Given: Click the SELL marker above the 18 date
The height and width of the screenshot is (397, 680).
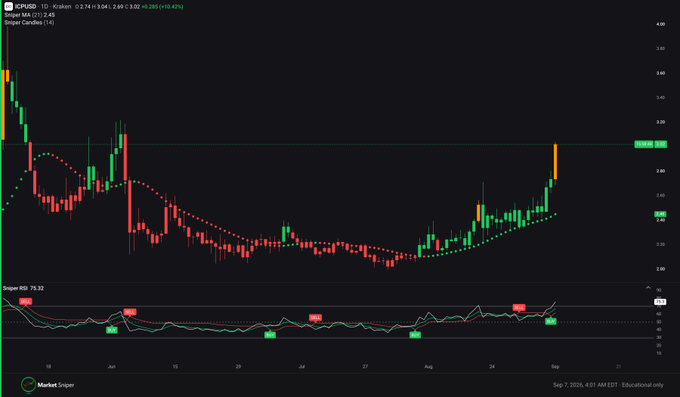Looking at the screenshot, I should click(x=25, y=301).
